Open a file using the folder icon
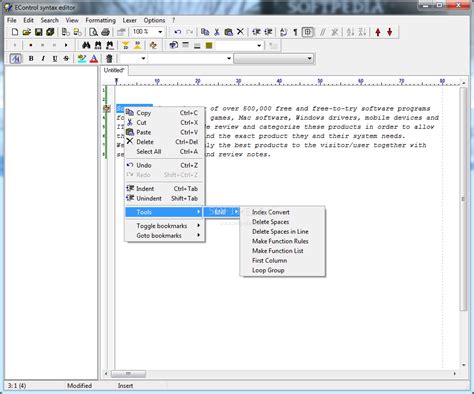474x394 pixels. click(x=27, y=32)
